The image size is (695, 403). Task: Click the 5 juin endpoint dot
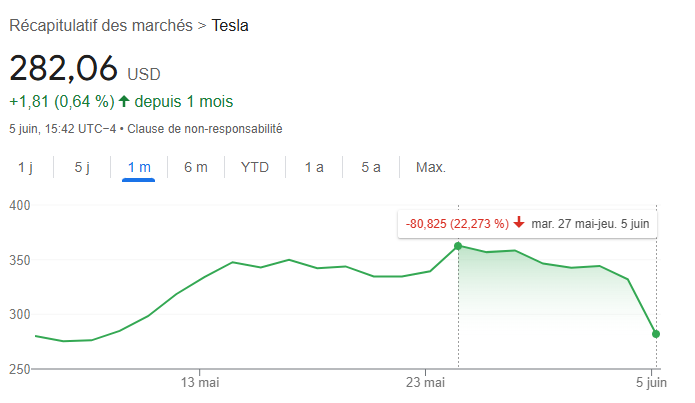[656, 334]
